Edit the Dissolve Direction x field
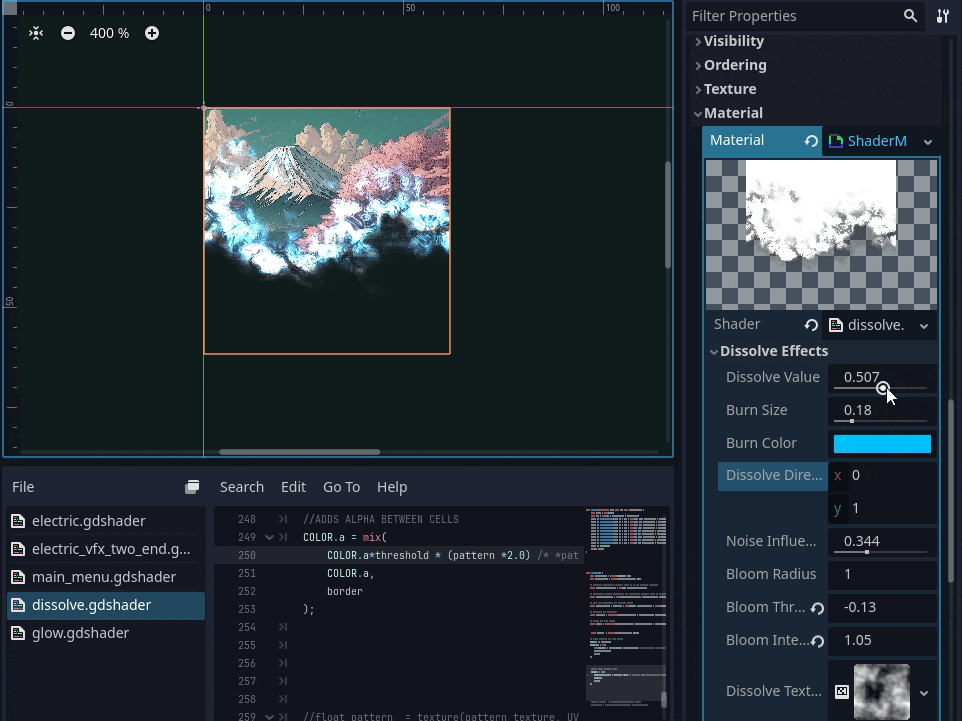962x721 pixels. coord(883,476)
